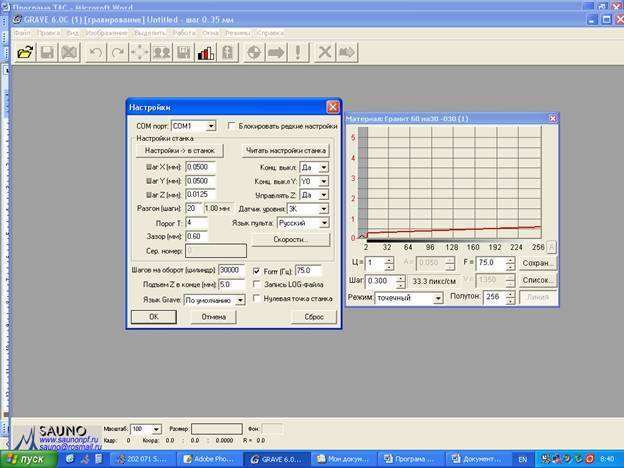
Task: Open the Справка menu
Action: (271, 33)
